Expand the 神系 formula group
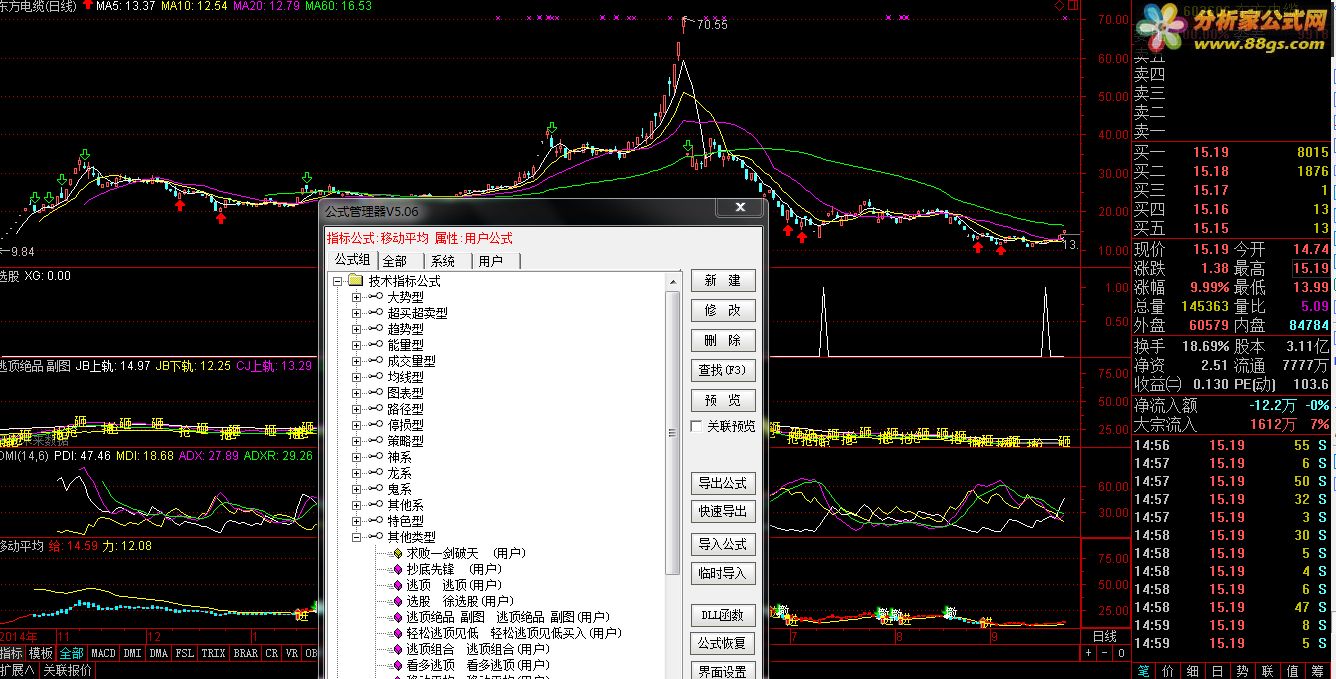This screenshot has width=1336, height=679. click(356, 457)
